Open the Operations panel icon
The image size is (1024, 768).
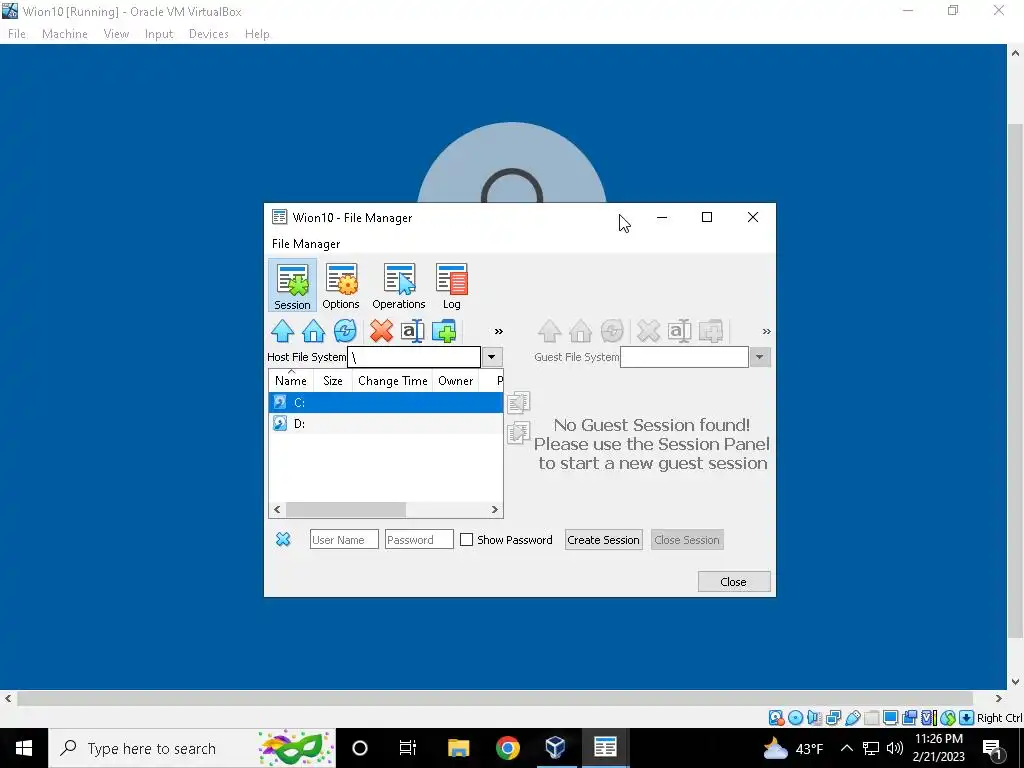tap(398, 285)
